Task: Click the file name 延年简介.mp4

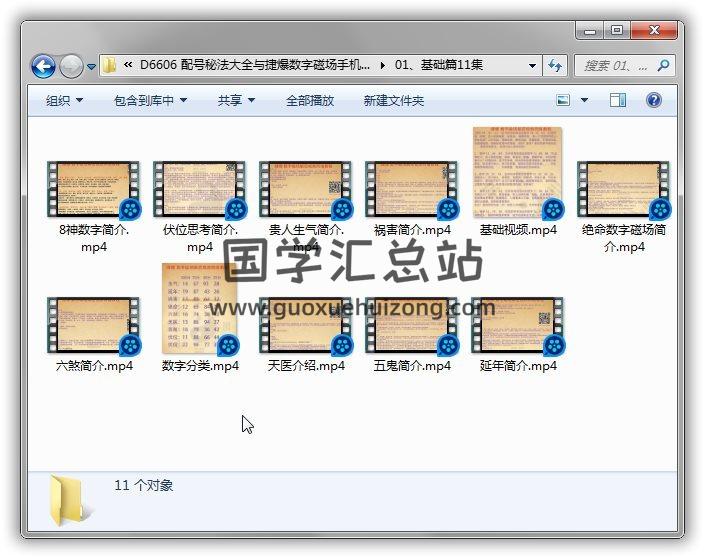Action: click(518, 366)
